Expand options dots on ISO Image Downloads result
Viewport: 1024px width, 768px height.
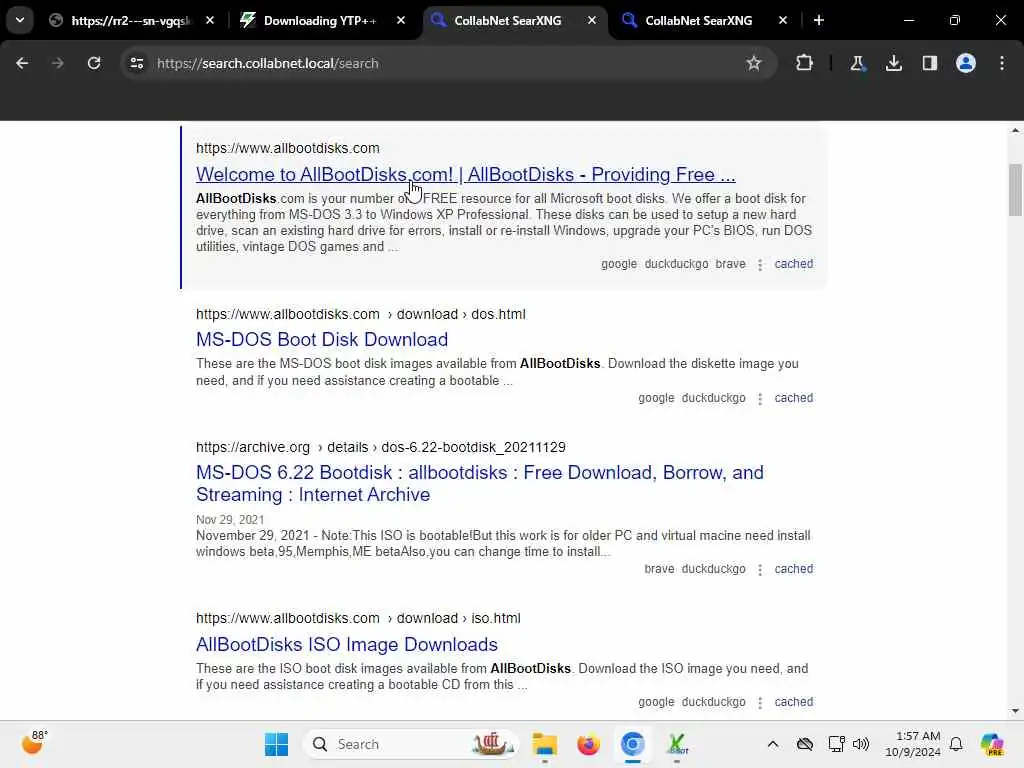coord(760,703)
